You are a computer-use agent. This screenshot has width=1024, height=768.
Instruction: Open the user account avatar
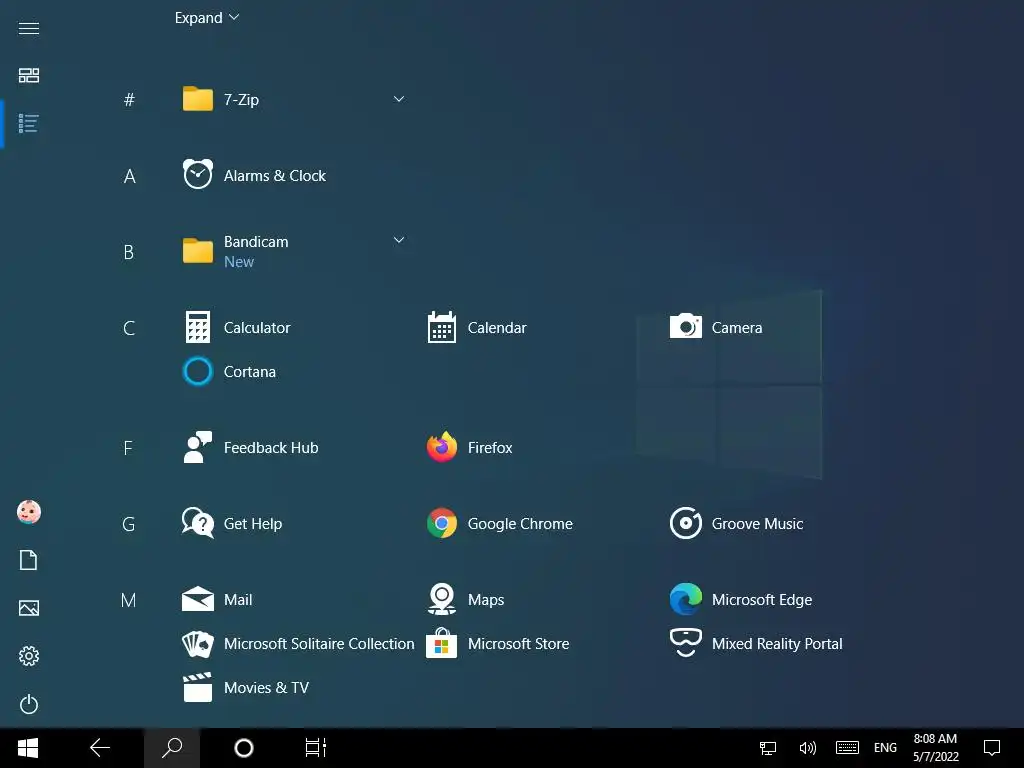(29, 512)
